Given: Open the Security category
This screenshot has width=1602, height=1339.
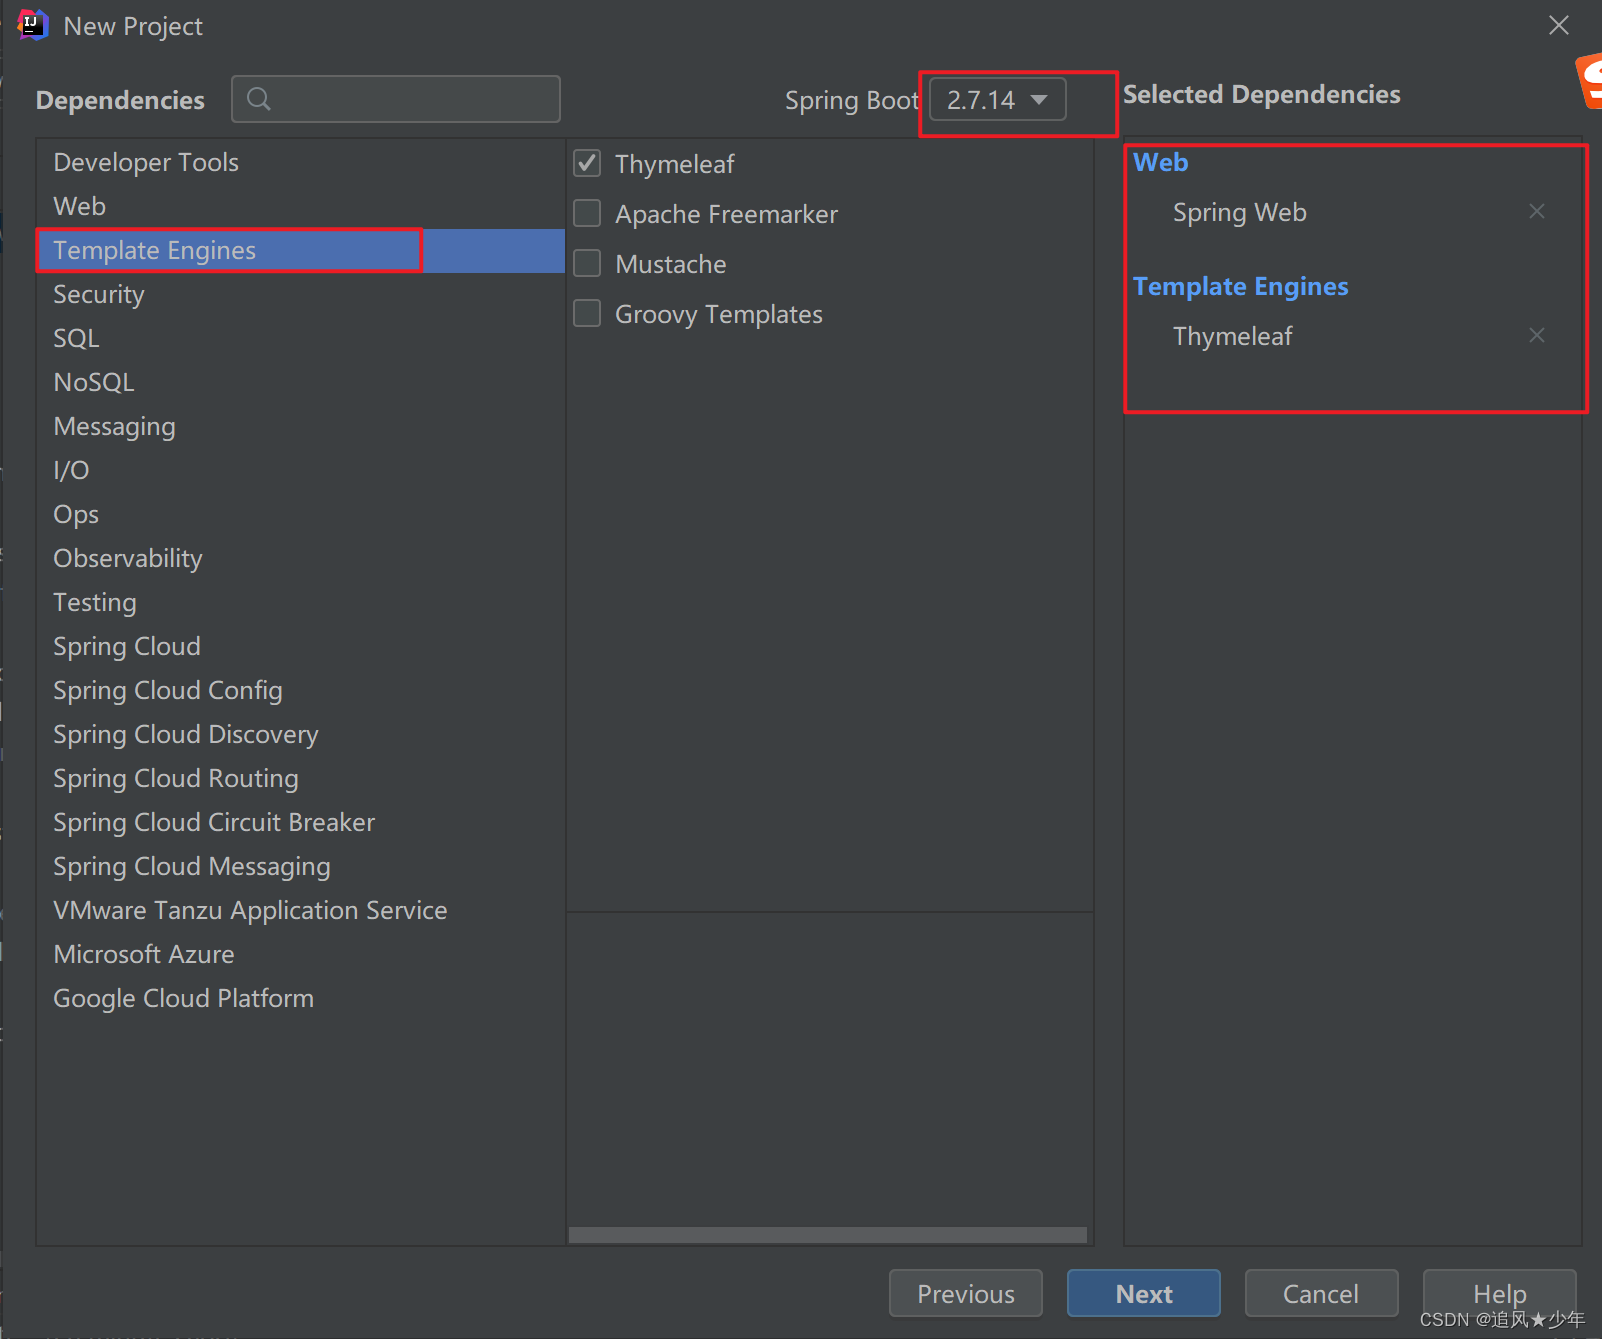Looking at the screenshot, I should (301, 294).
